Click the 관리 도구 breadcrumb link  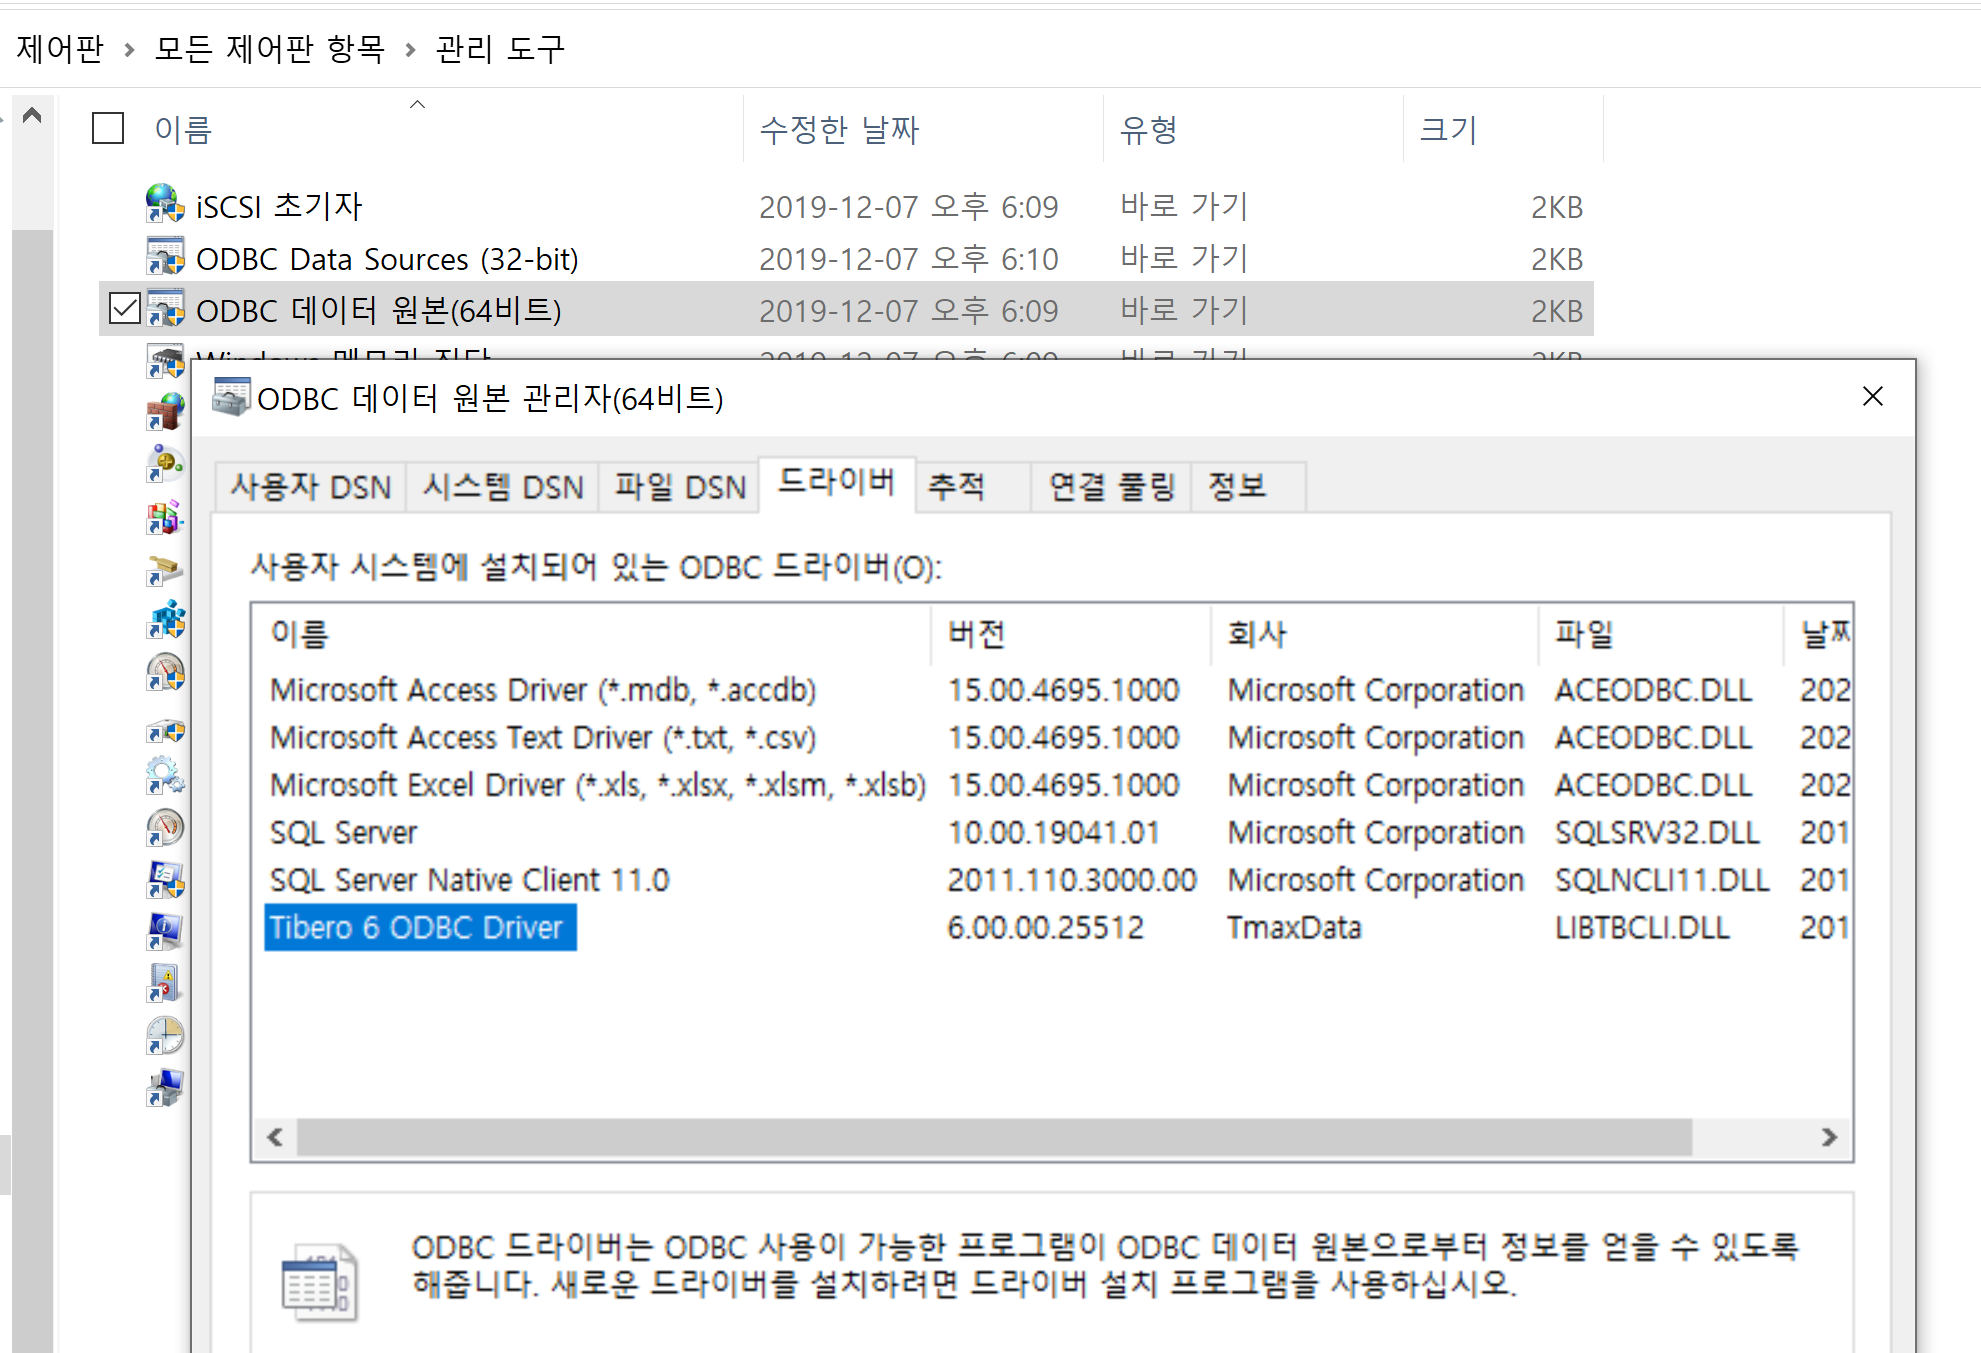pyautogui.click(x=500, y=49)
